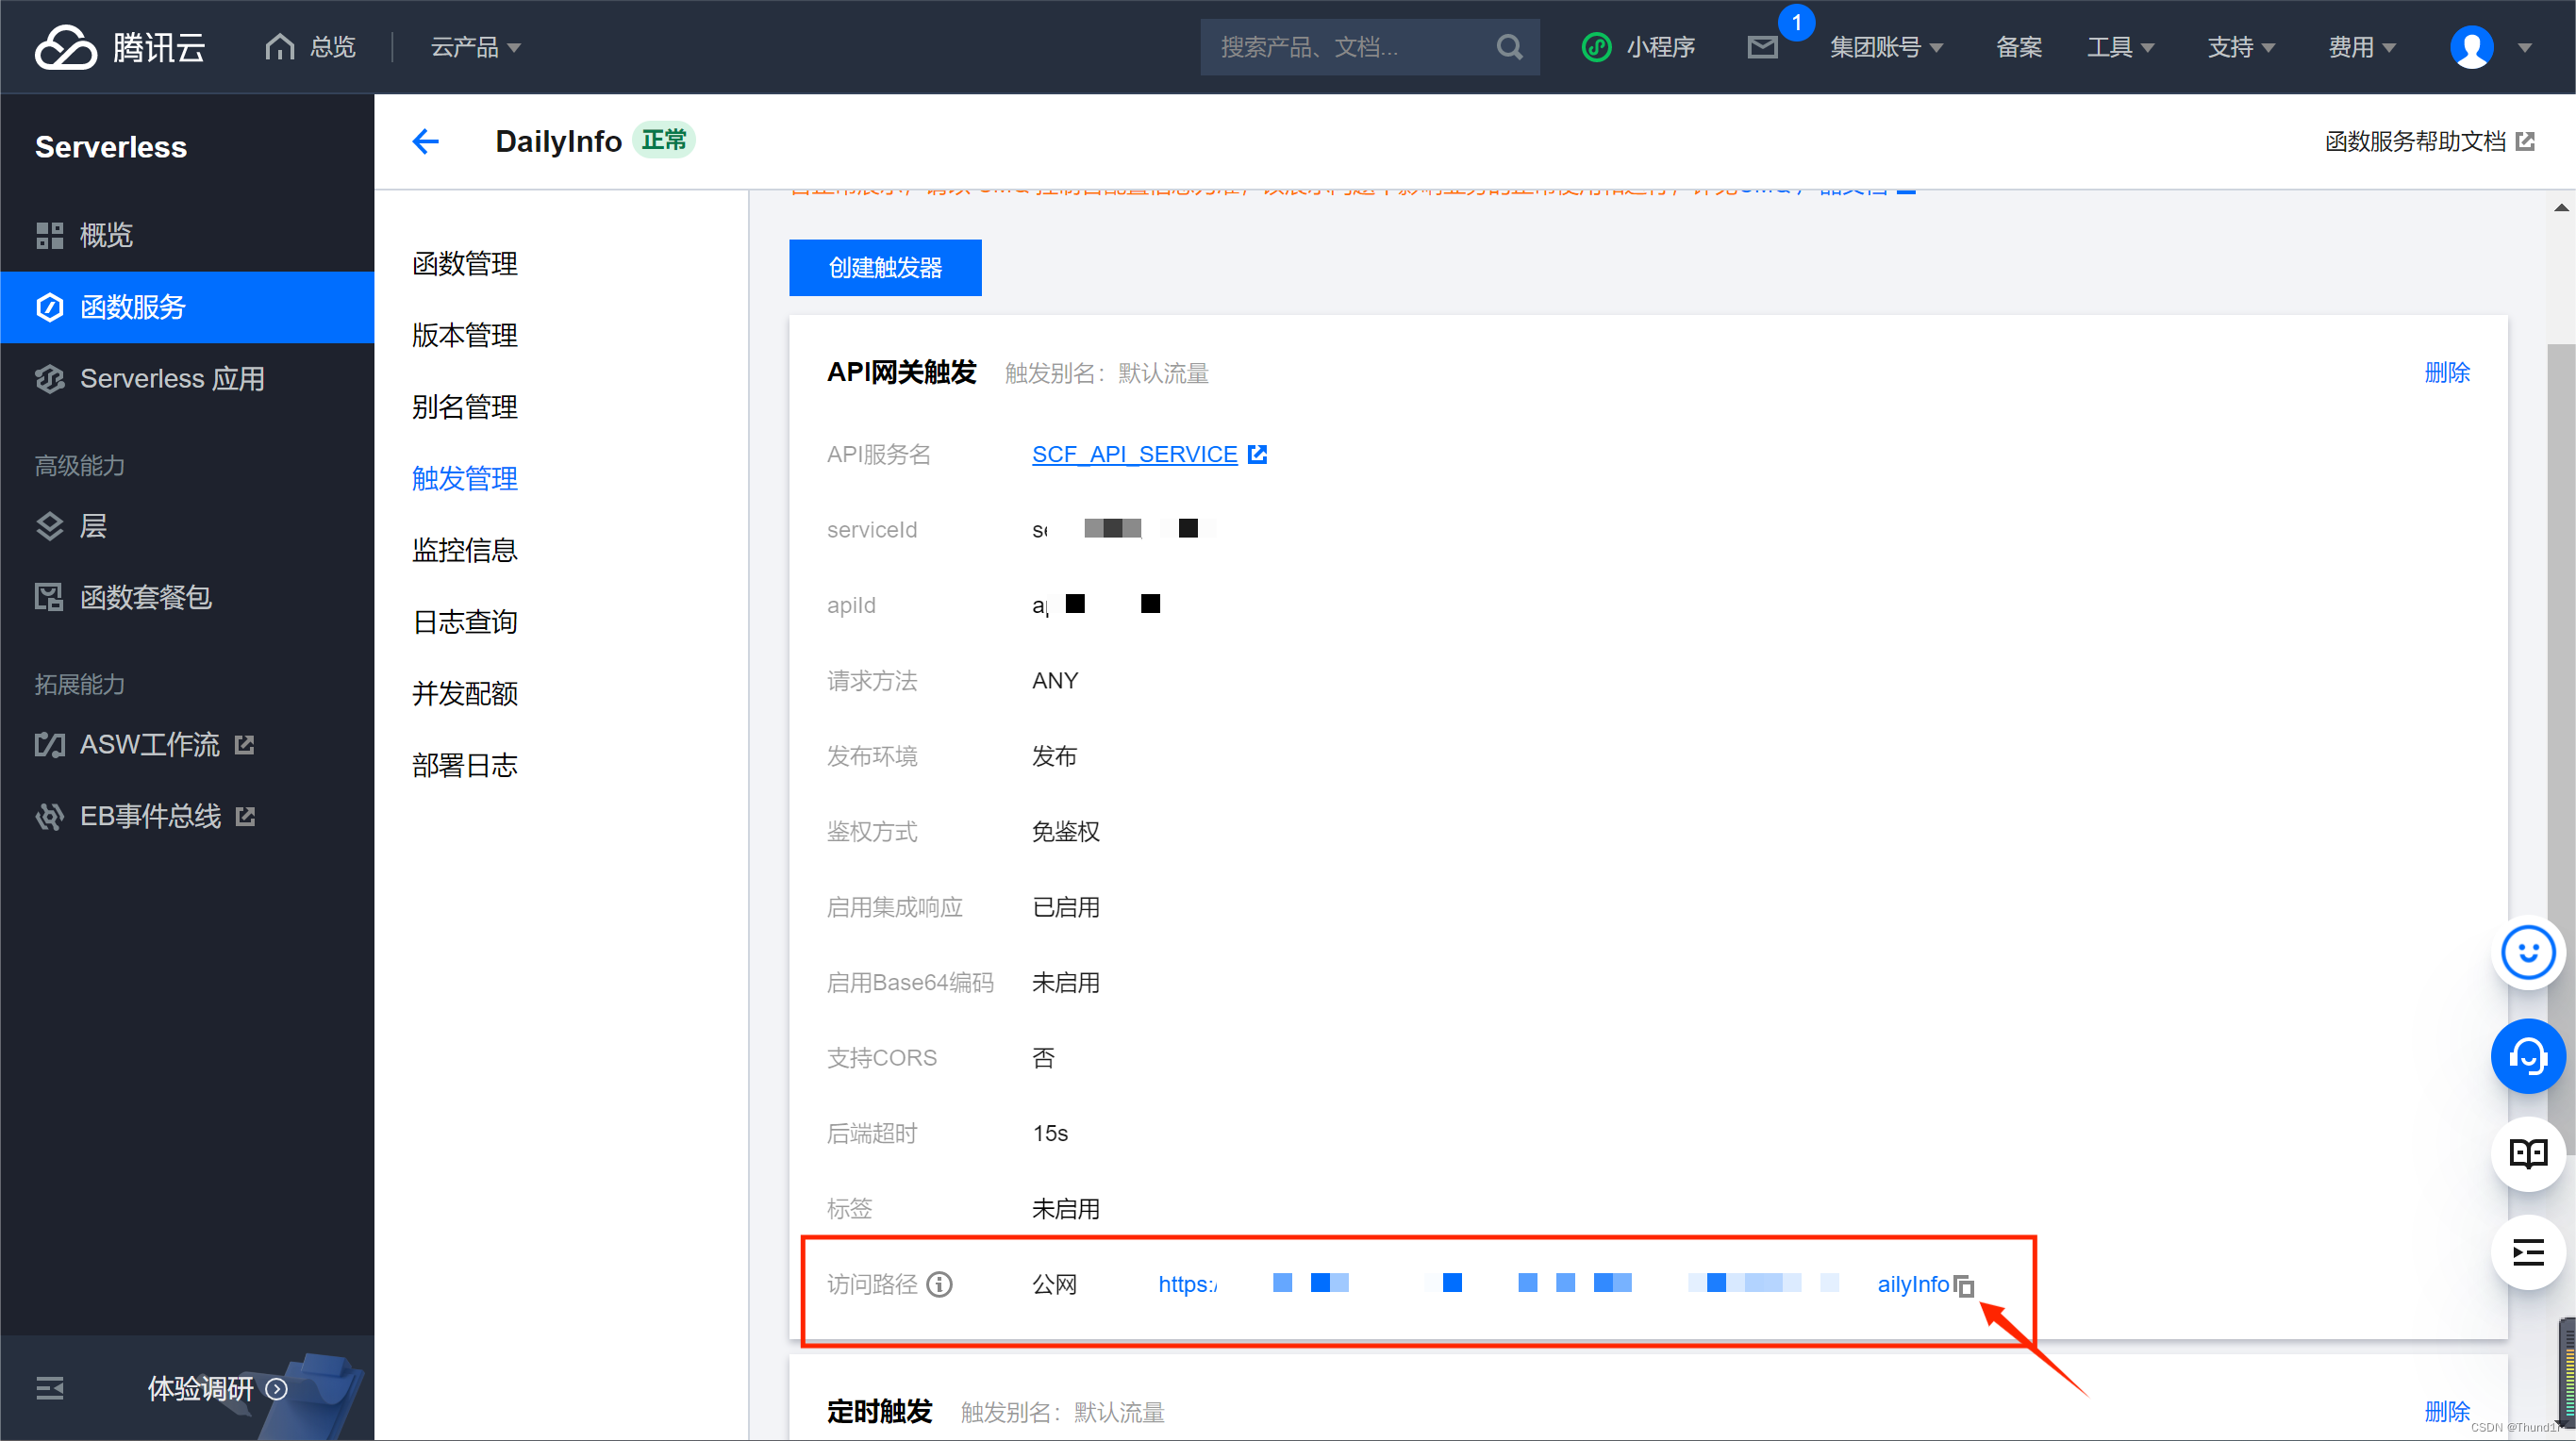Image resolution: width=2576 pixels, height=1441 pixels.
Task: Click the search magnifier icon
Action: point(1509,47)
